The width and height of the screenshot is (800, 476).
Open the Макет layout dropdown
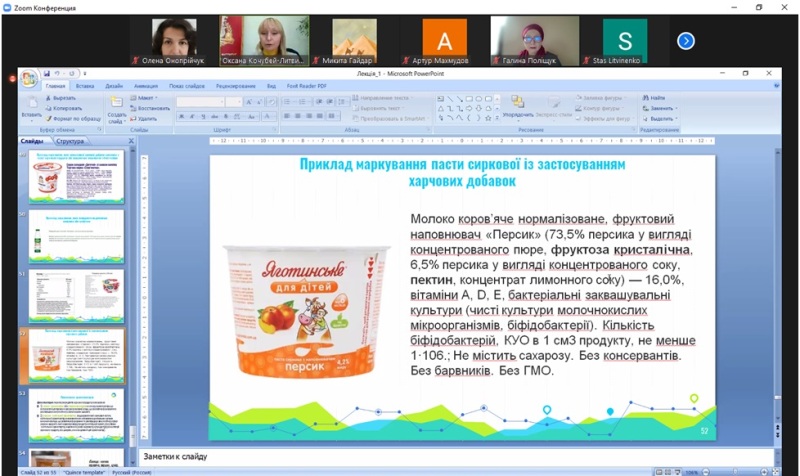144,98
